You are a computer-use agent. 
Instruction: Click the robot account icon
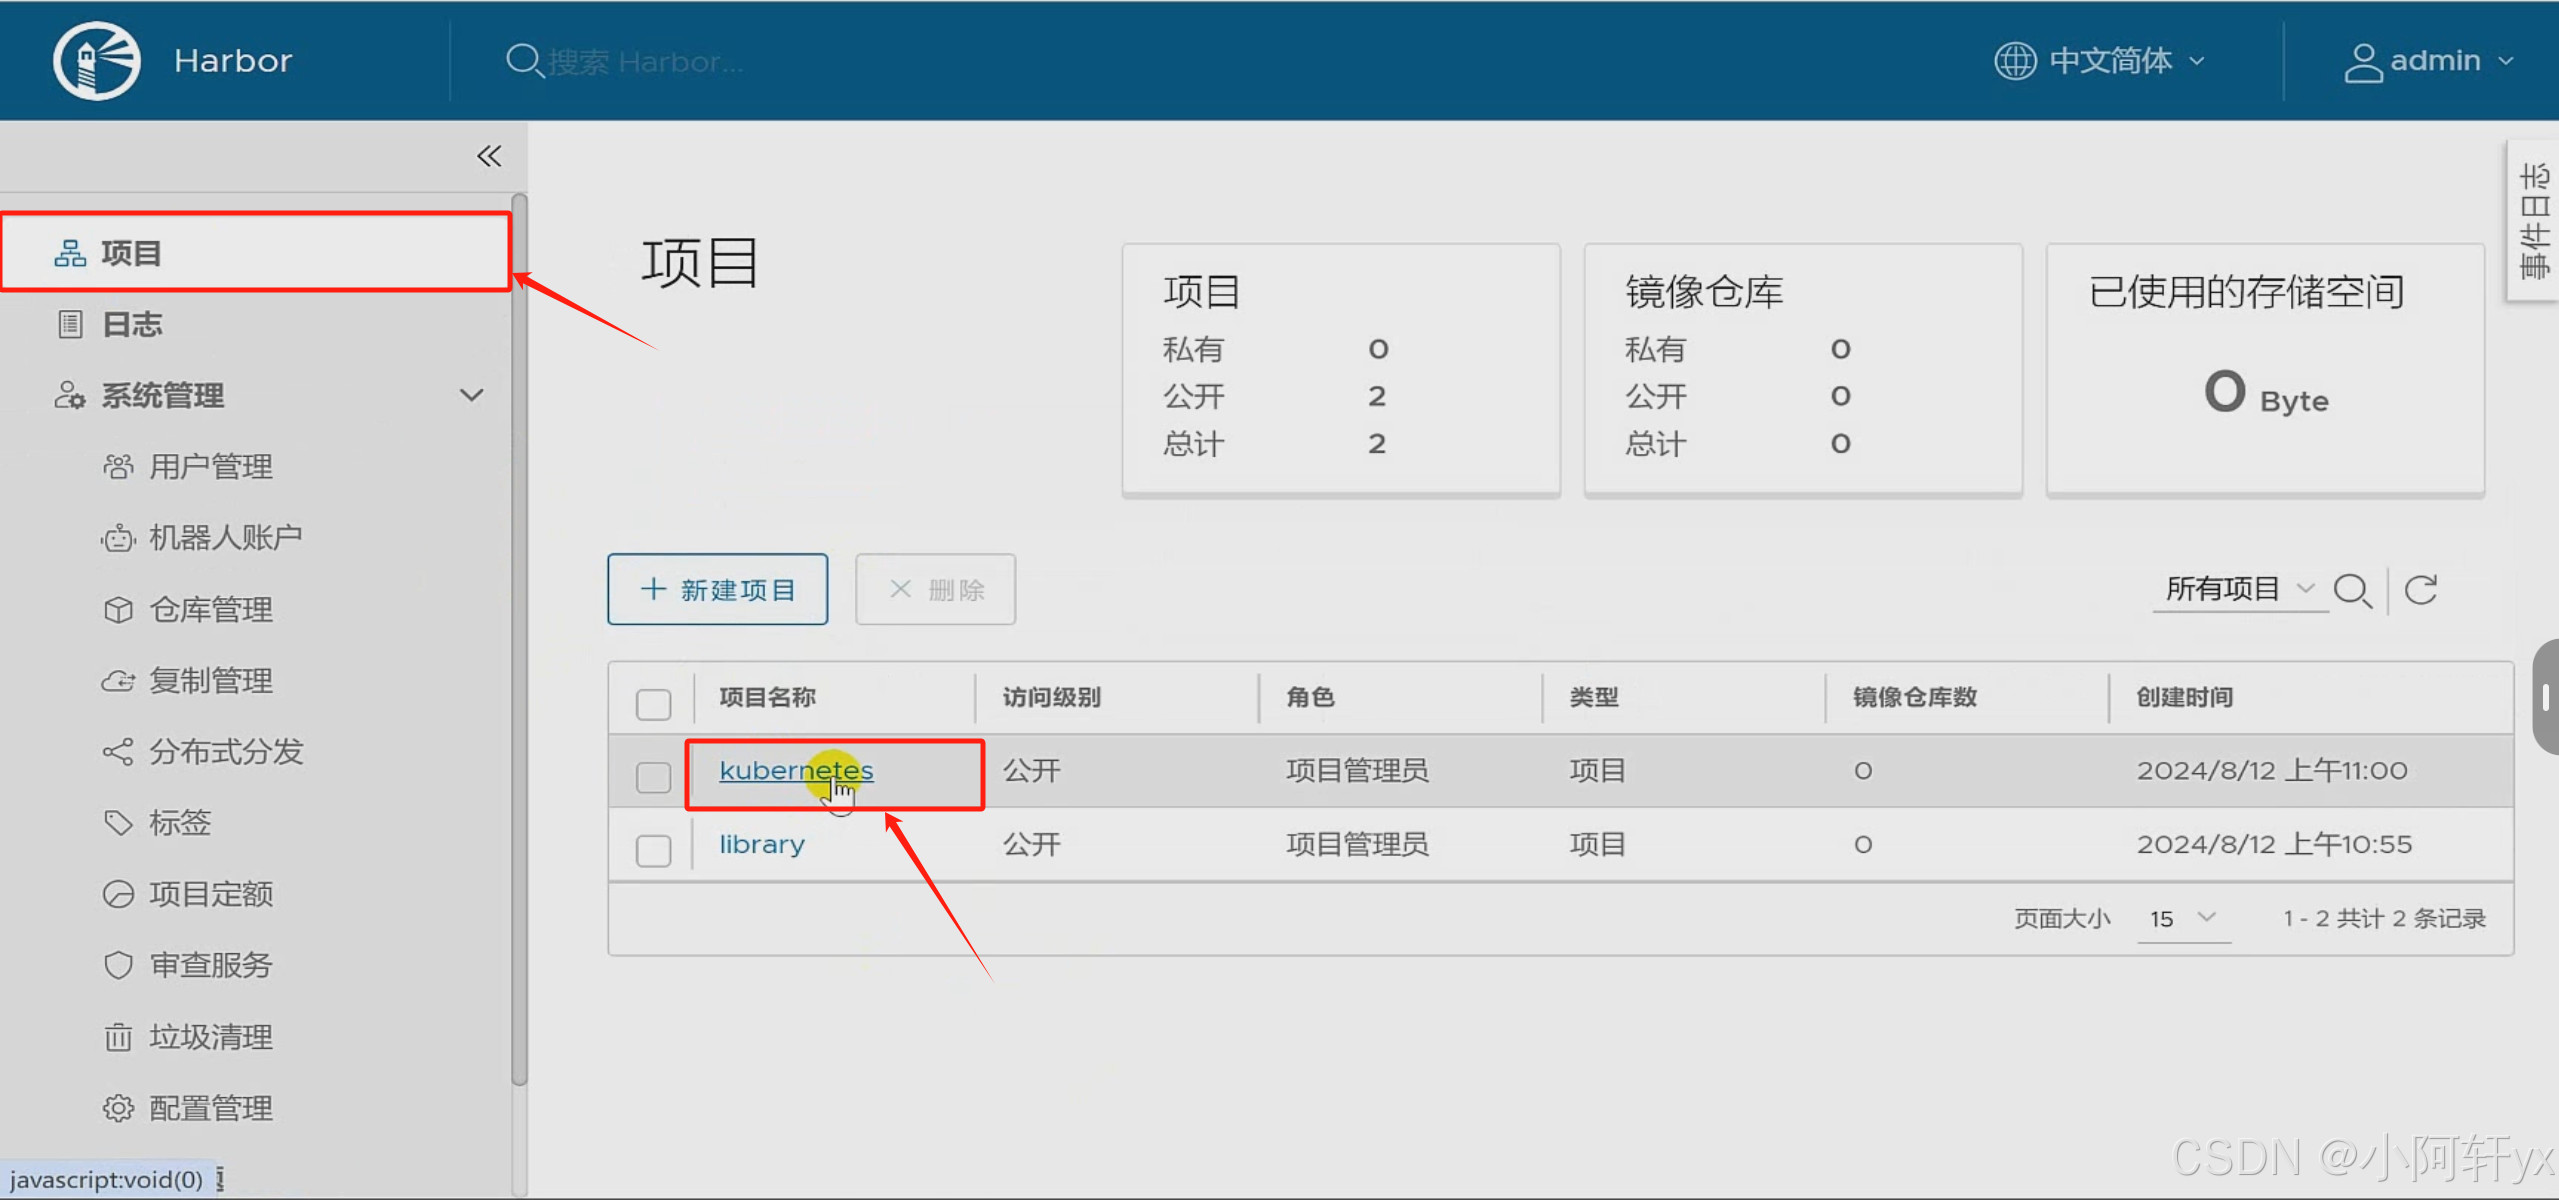click(x=118, y=538)
